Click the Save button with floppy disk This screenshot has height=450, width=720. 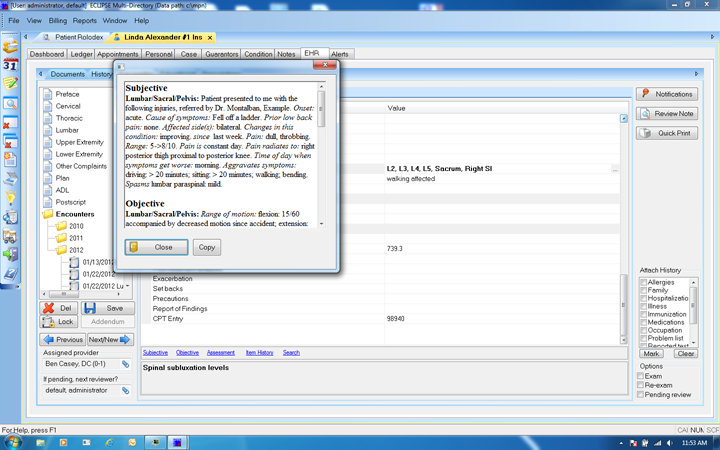(x=108, y=308)
